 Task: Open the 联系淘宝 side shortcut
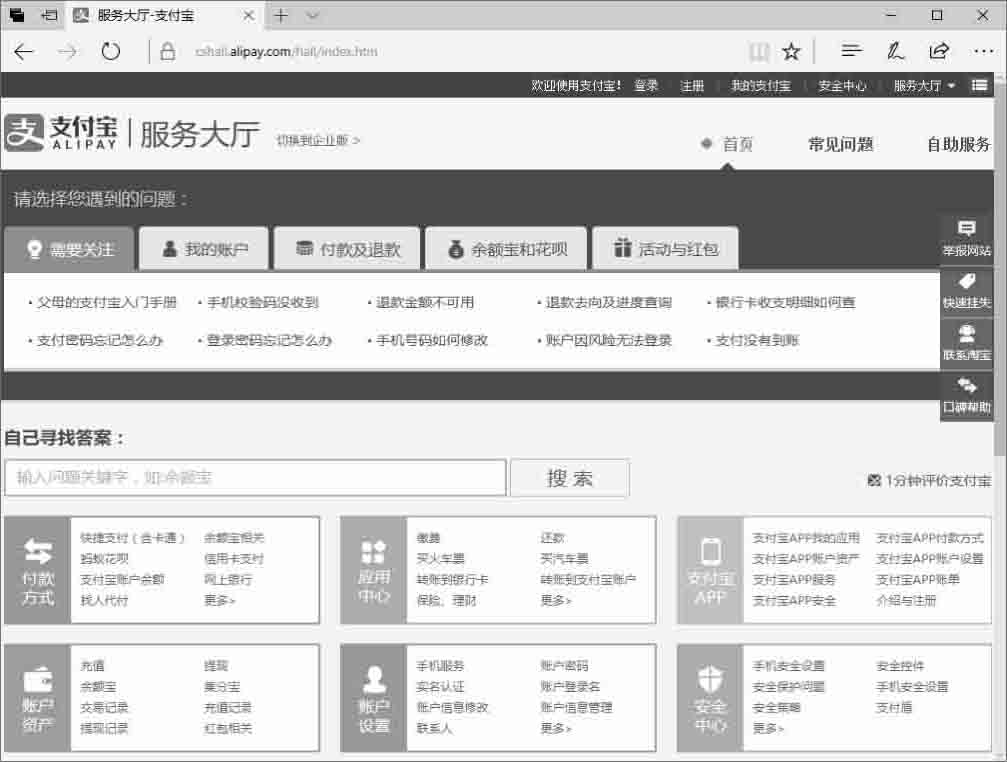(x=967, y=343)
